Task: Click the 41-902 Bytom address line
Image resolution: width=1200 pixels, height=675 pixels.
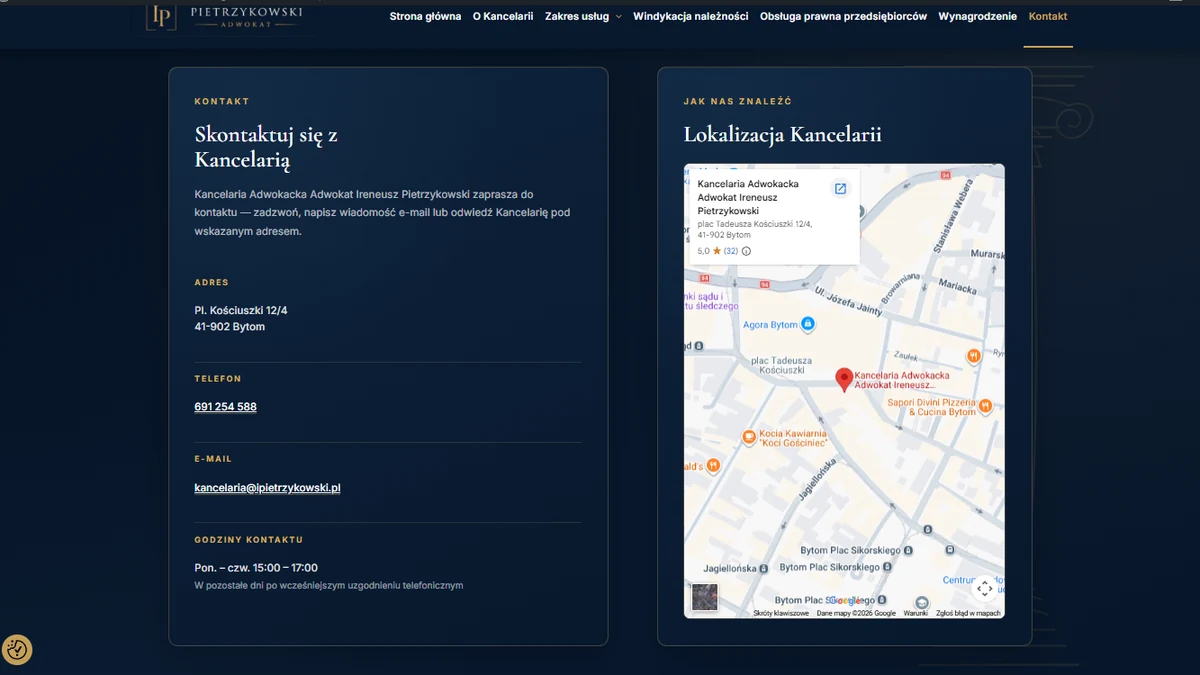Action: click(x=229, y=327)
